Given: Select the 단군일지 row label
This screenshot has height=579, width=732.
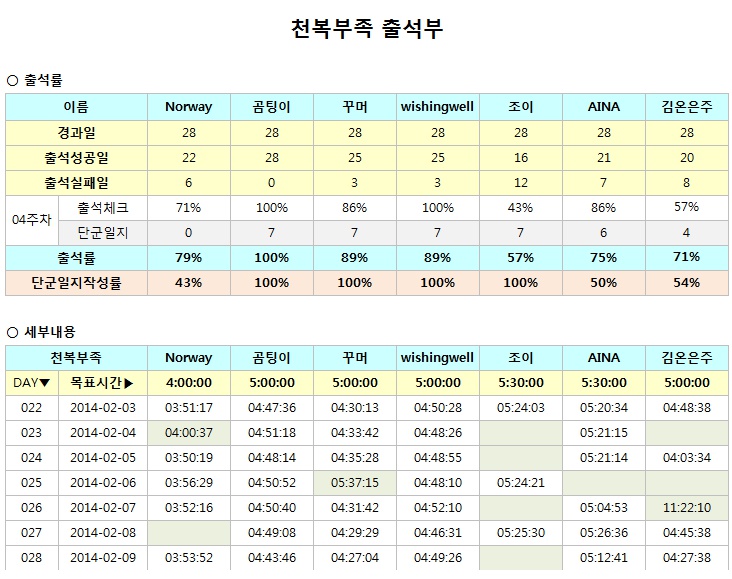Looking at the screenshot, I should click(103, 233).
